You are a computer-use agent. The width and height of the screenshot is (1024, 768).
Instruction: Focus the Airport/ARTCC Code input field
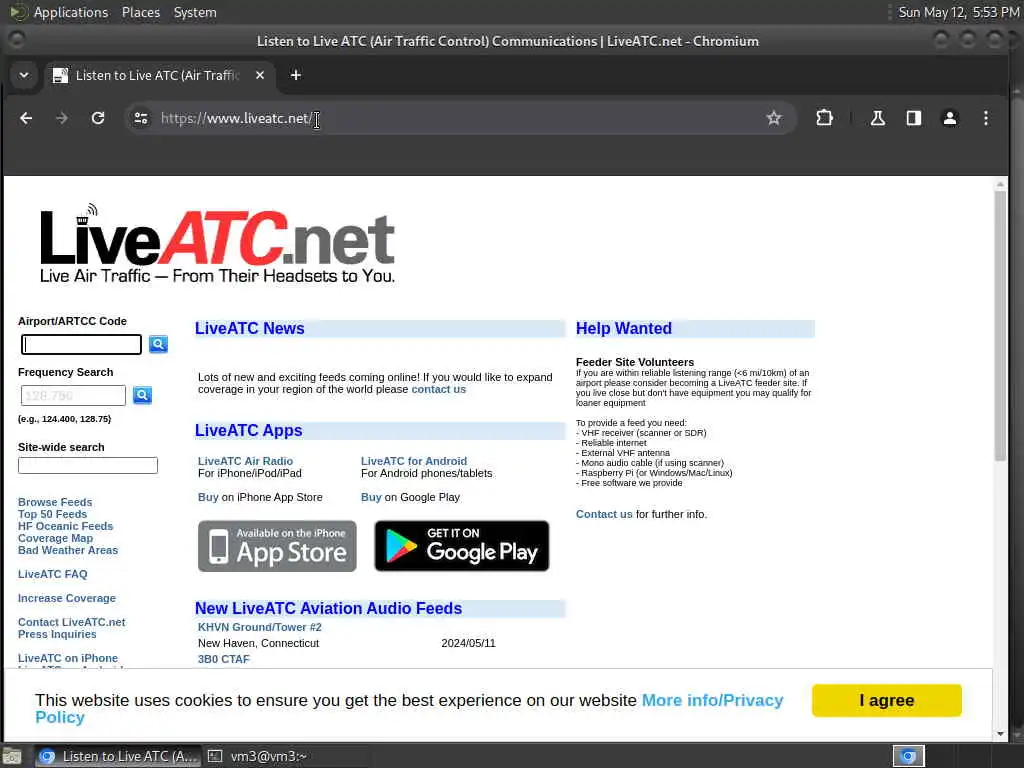coord(82,344)
